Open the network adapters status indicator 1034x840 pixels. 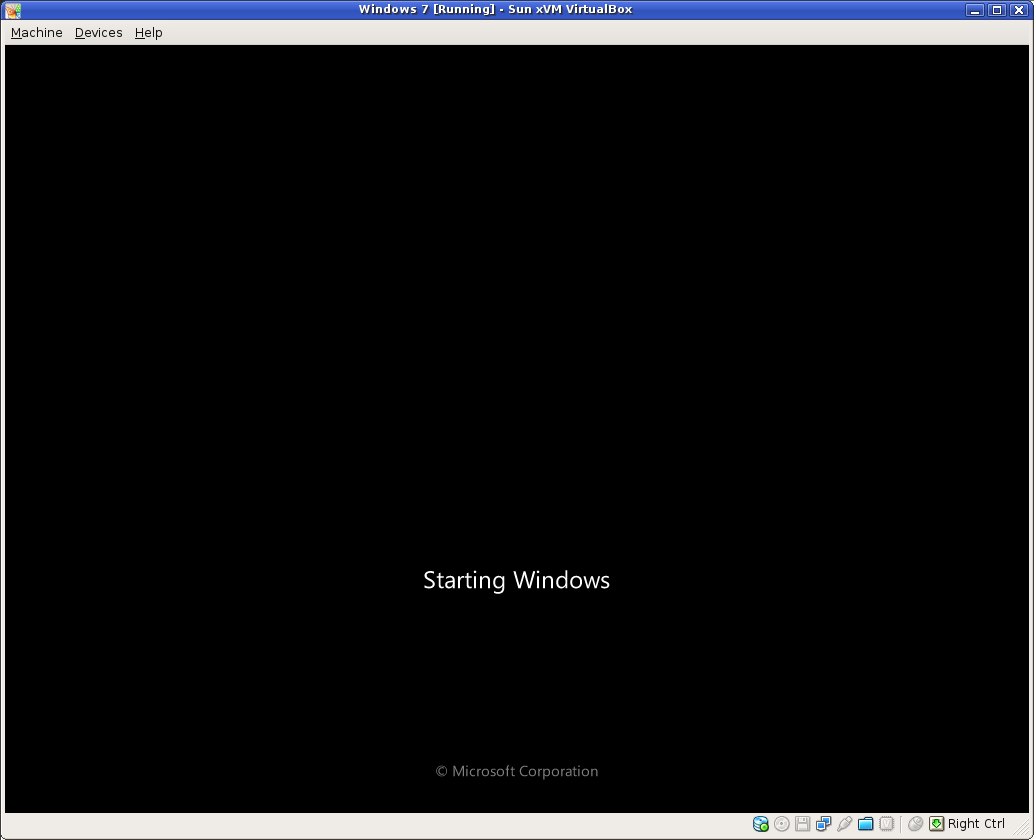[x=823, y=823]
